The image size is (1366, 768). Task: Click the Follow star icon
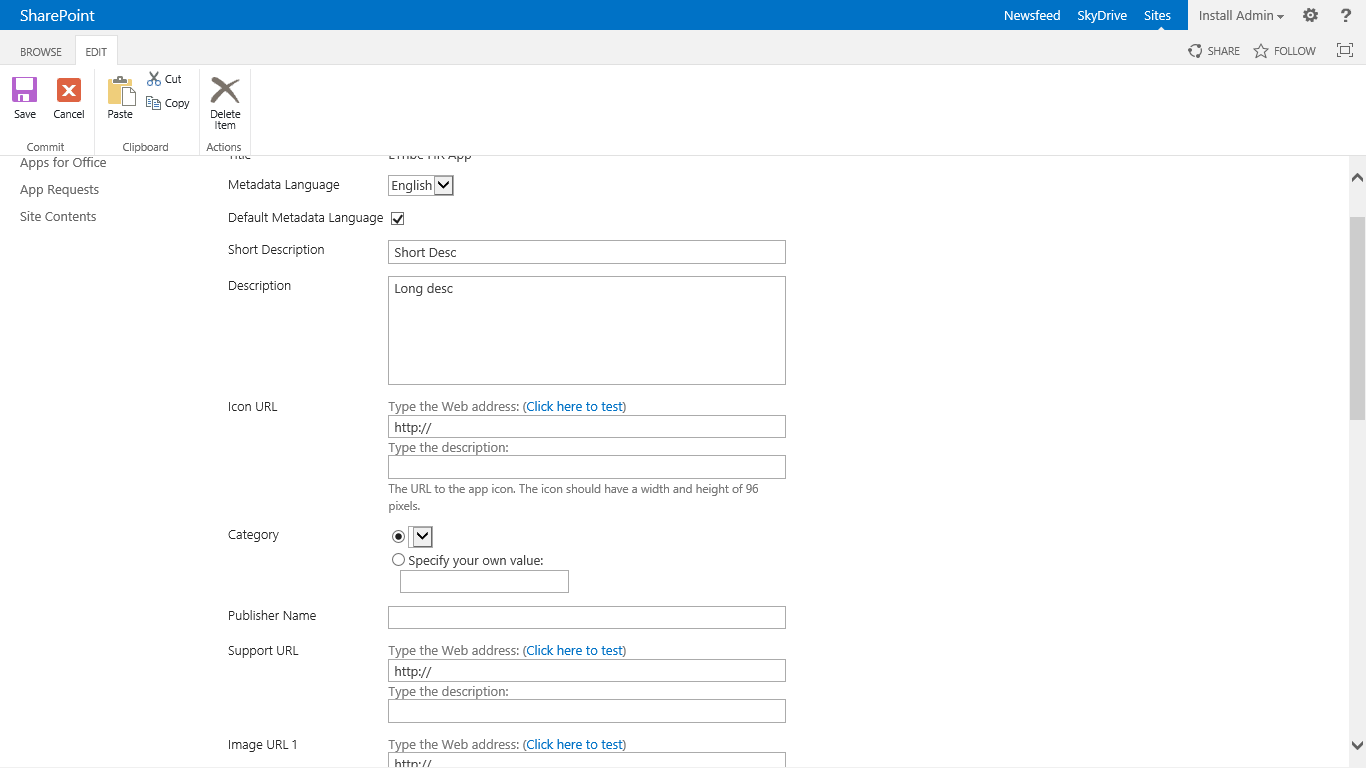1261,51
